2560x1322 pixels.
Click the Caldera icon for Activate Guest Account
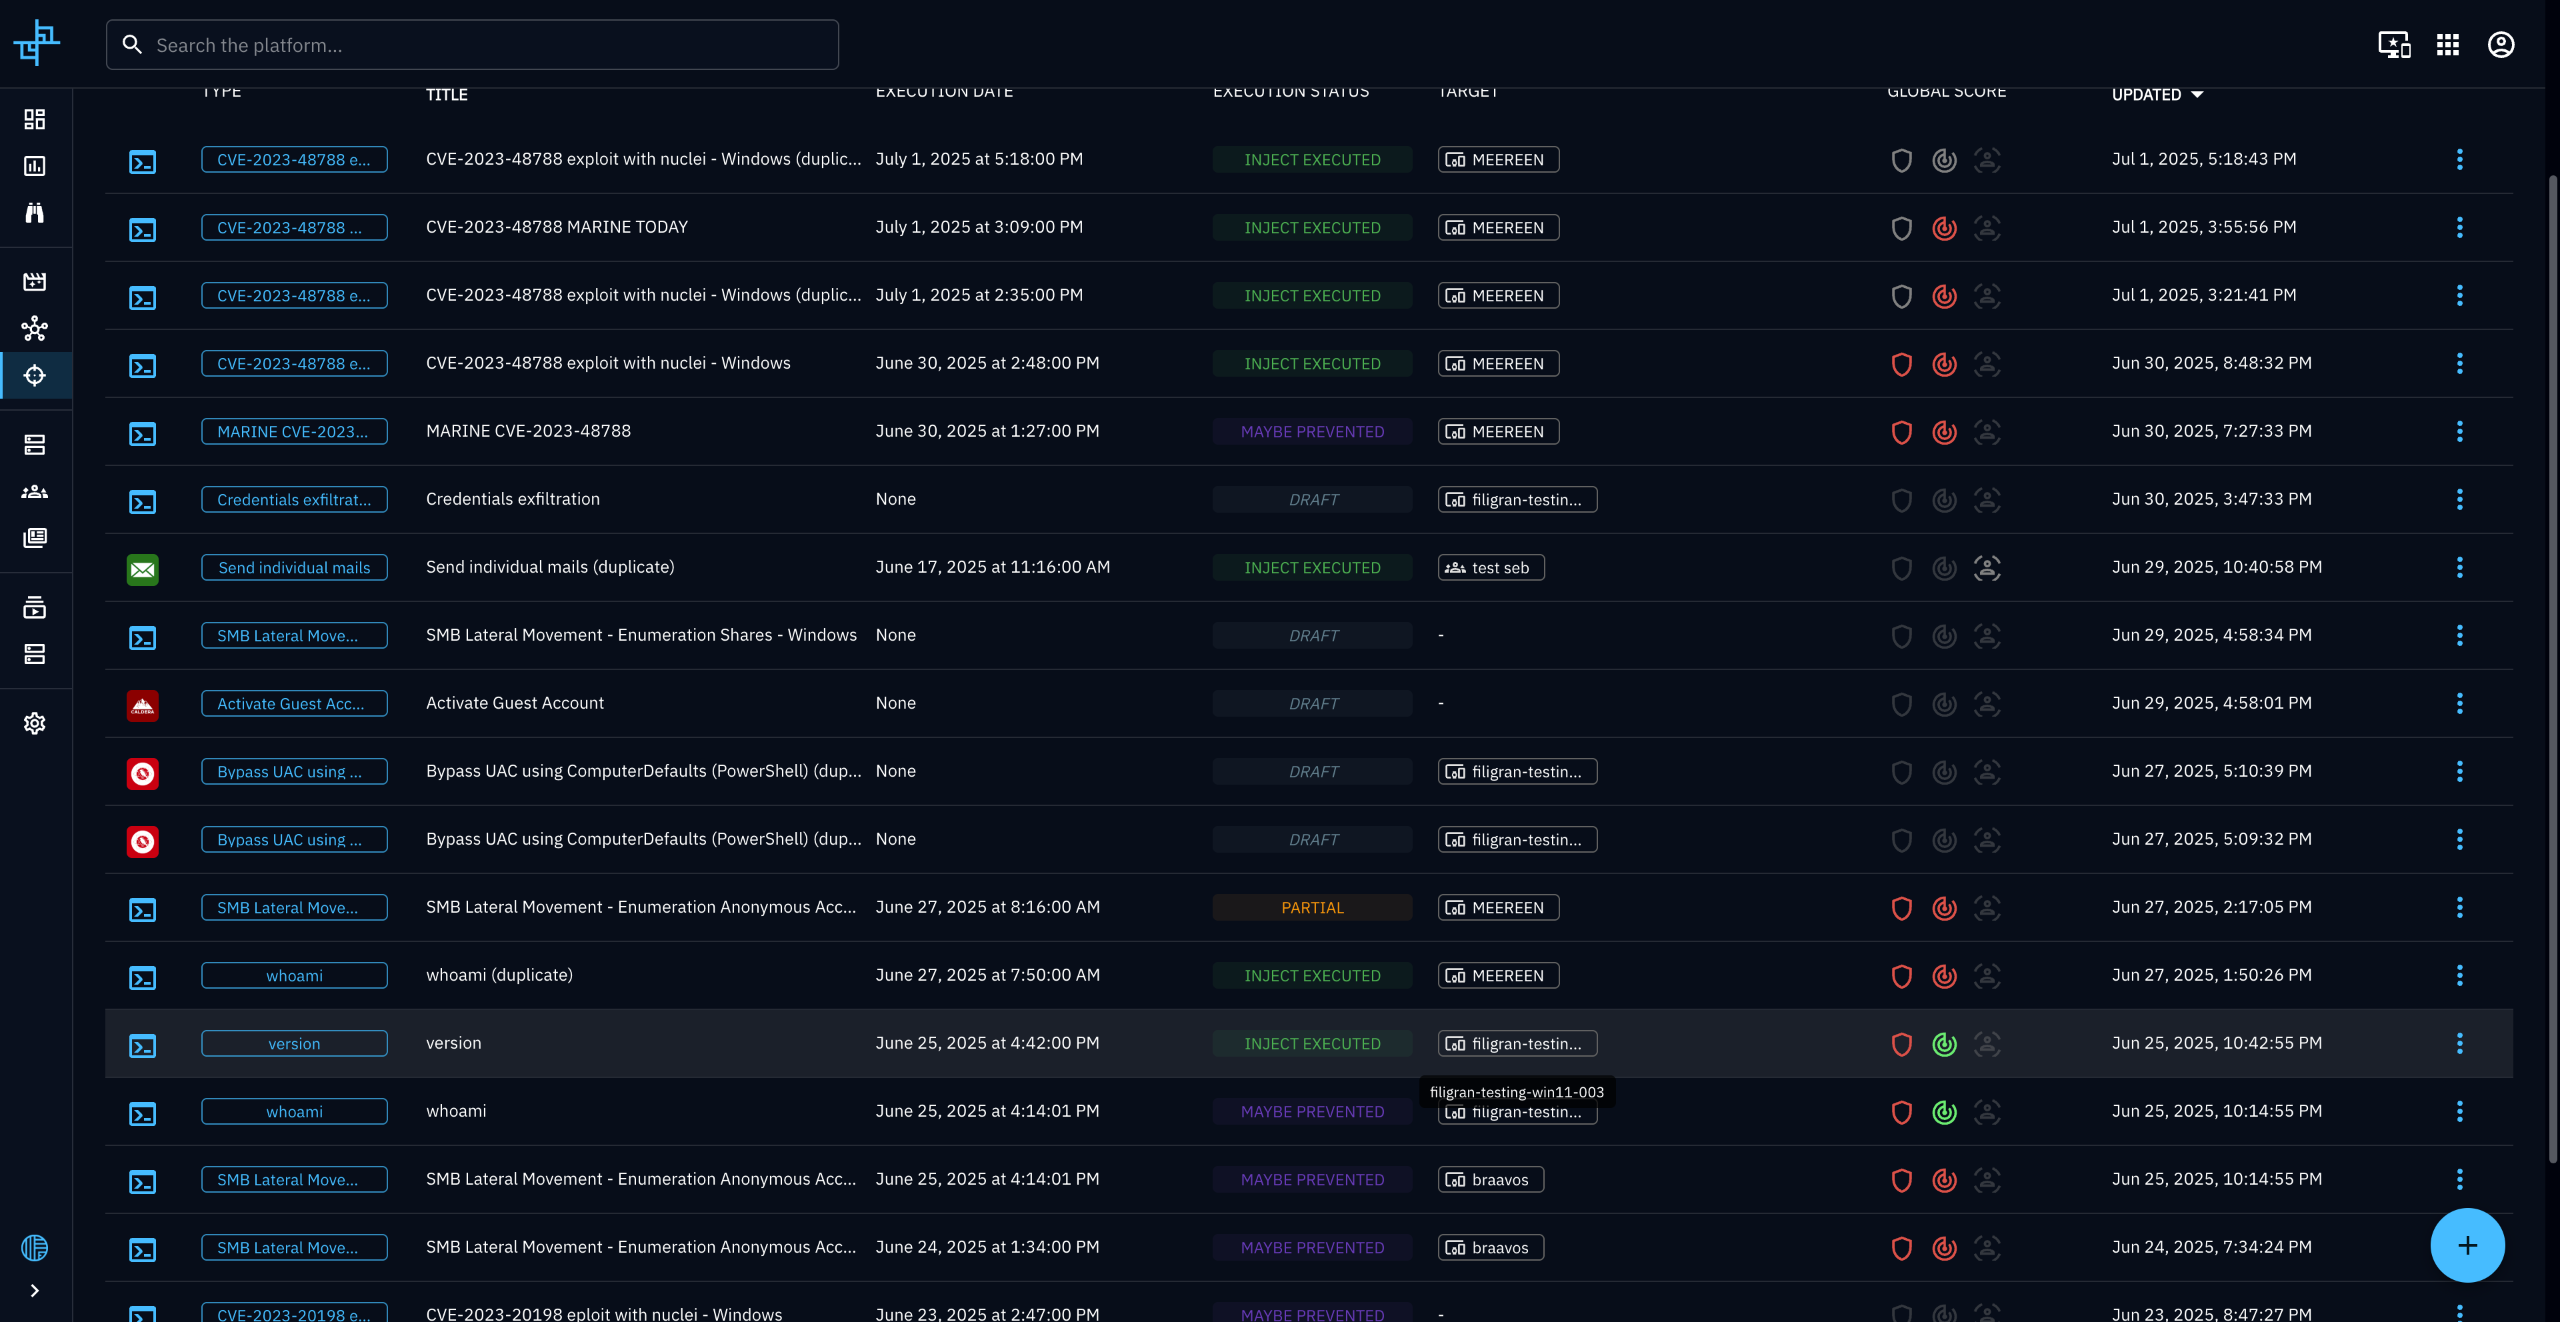(x=143, y=705)
